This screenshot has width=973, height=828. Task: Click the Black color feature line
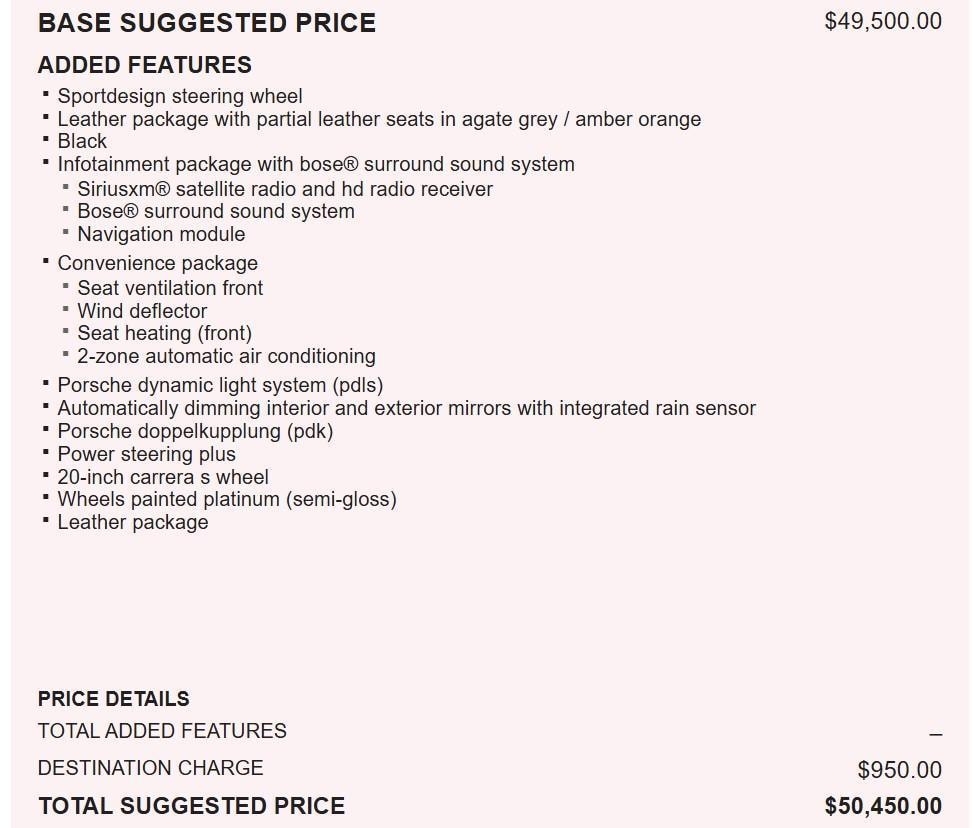(82, 141)
